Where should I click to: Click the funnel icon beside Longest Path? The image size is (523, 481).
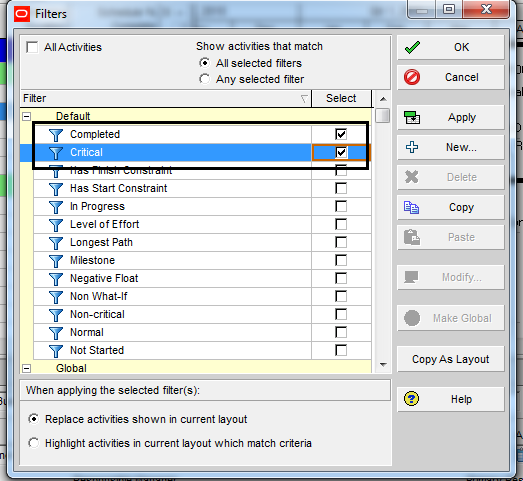(56, 243)
